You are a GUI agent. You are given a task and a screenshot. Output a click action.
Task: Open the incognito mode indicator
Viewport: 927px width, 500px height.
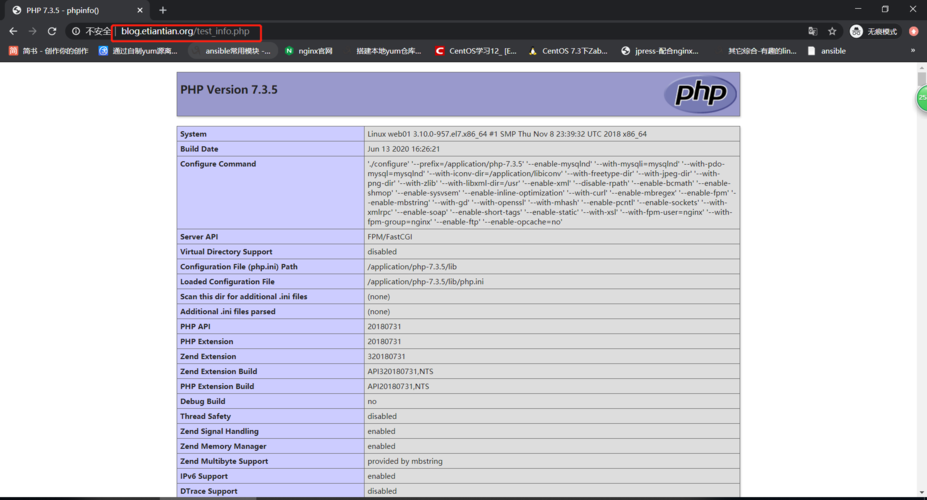(x=874, y=31)
